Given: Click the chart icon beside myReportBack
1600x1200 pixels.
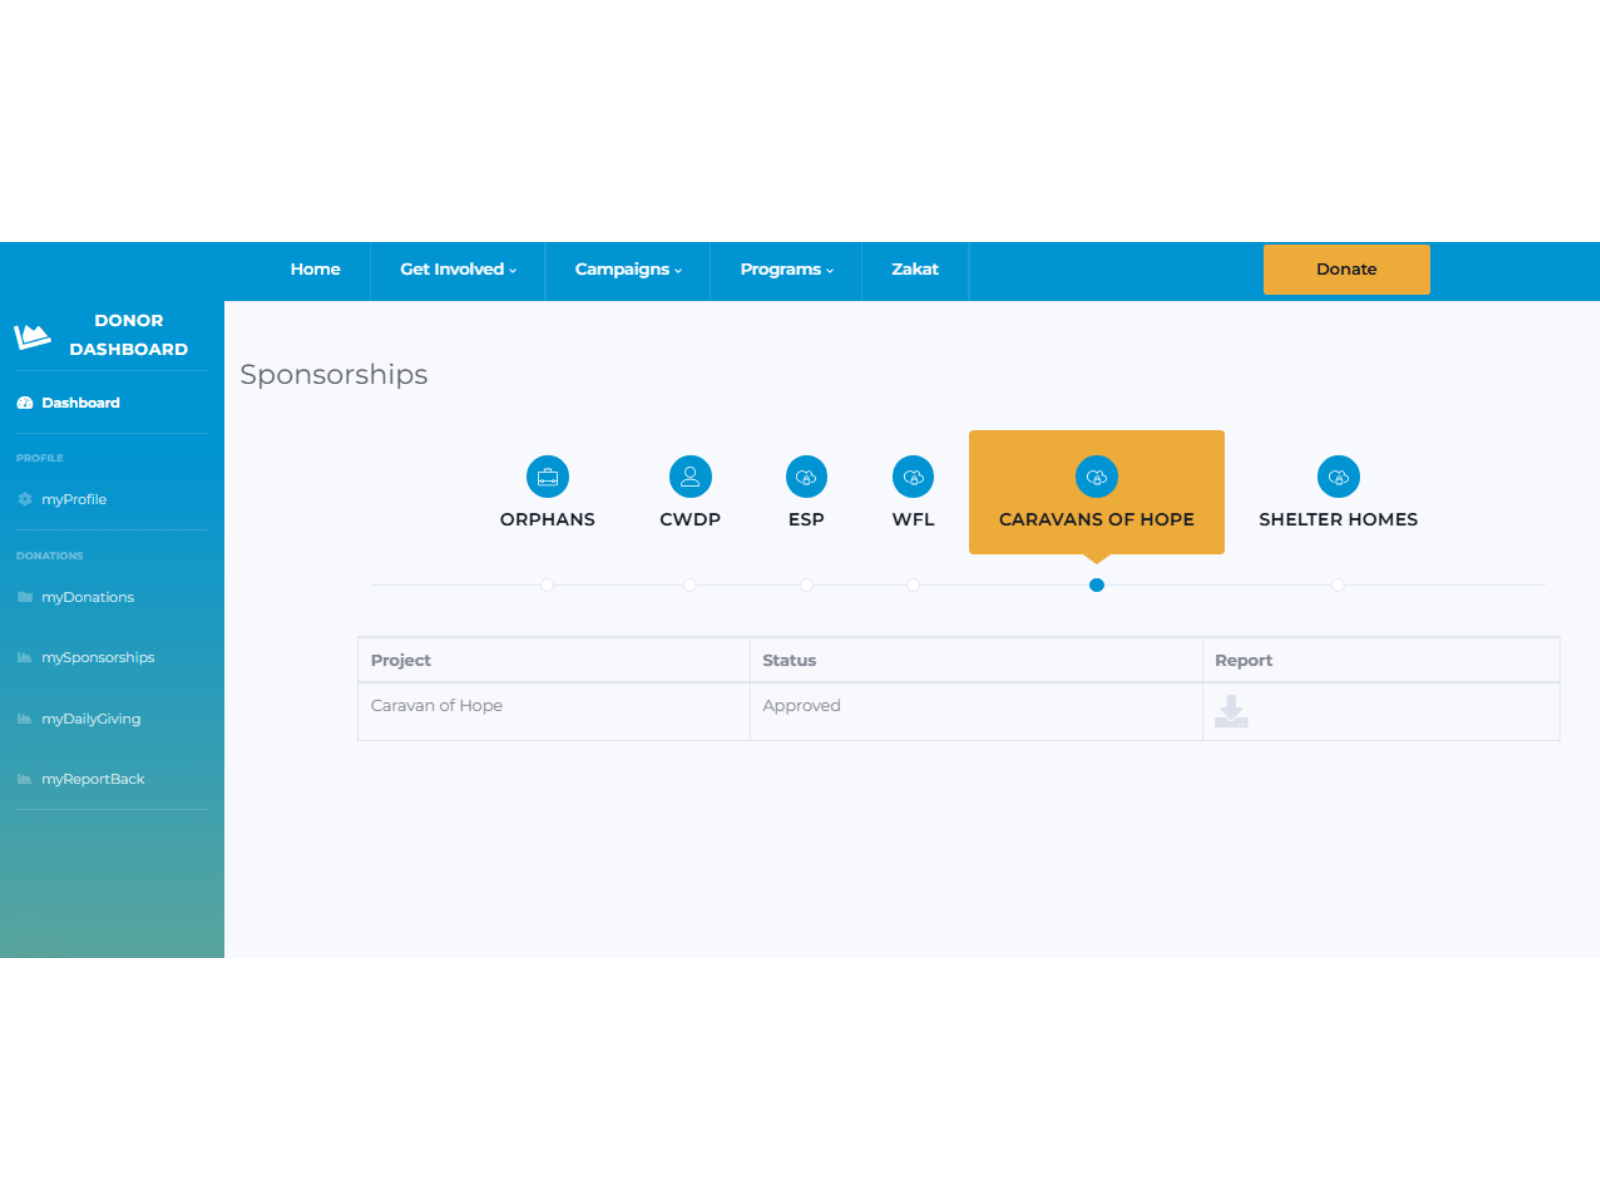Looking at the screenshot, I should pos(25,779).
